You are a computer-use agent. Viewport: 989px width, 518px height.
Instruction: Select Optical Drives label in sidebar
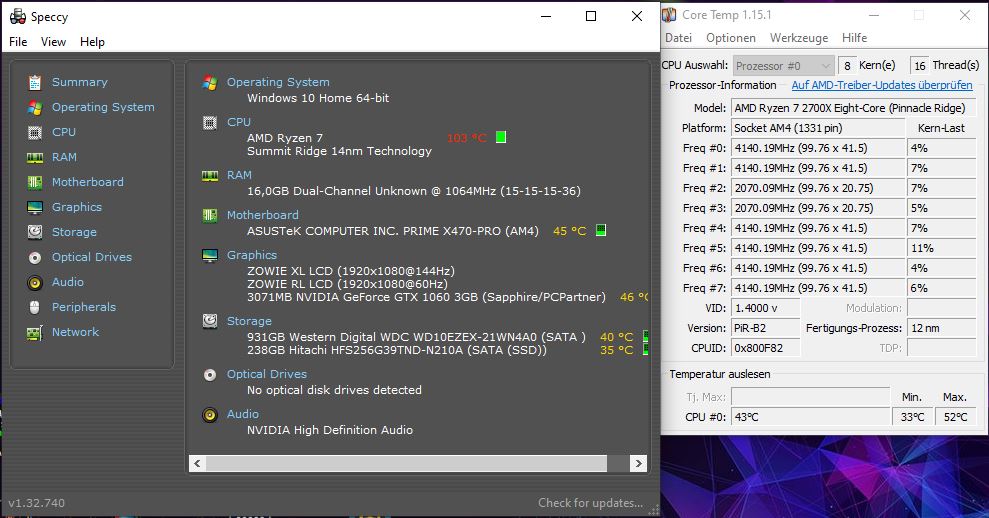[x=91, y=257]
